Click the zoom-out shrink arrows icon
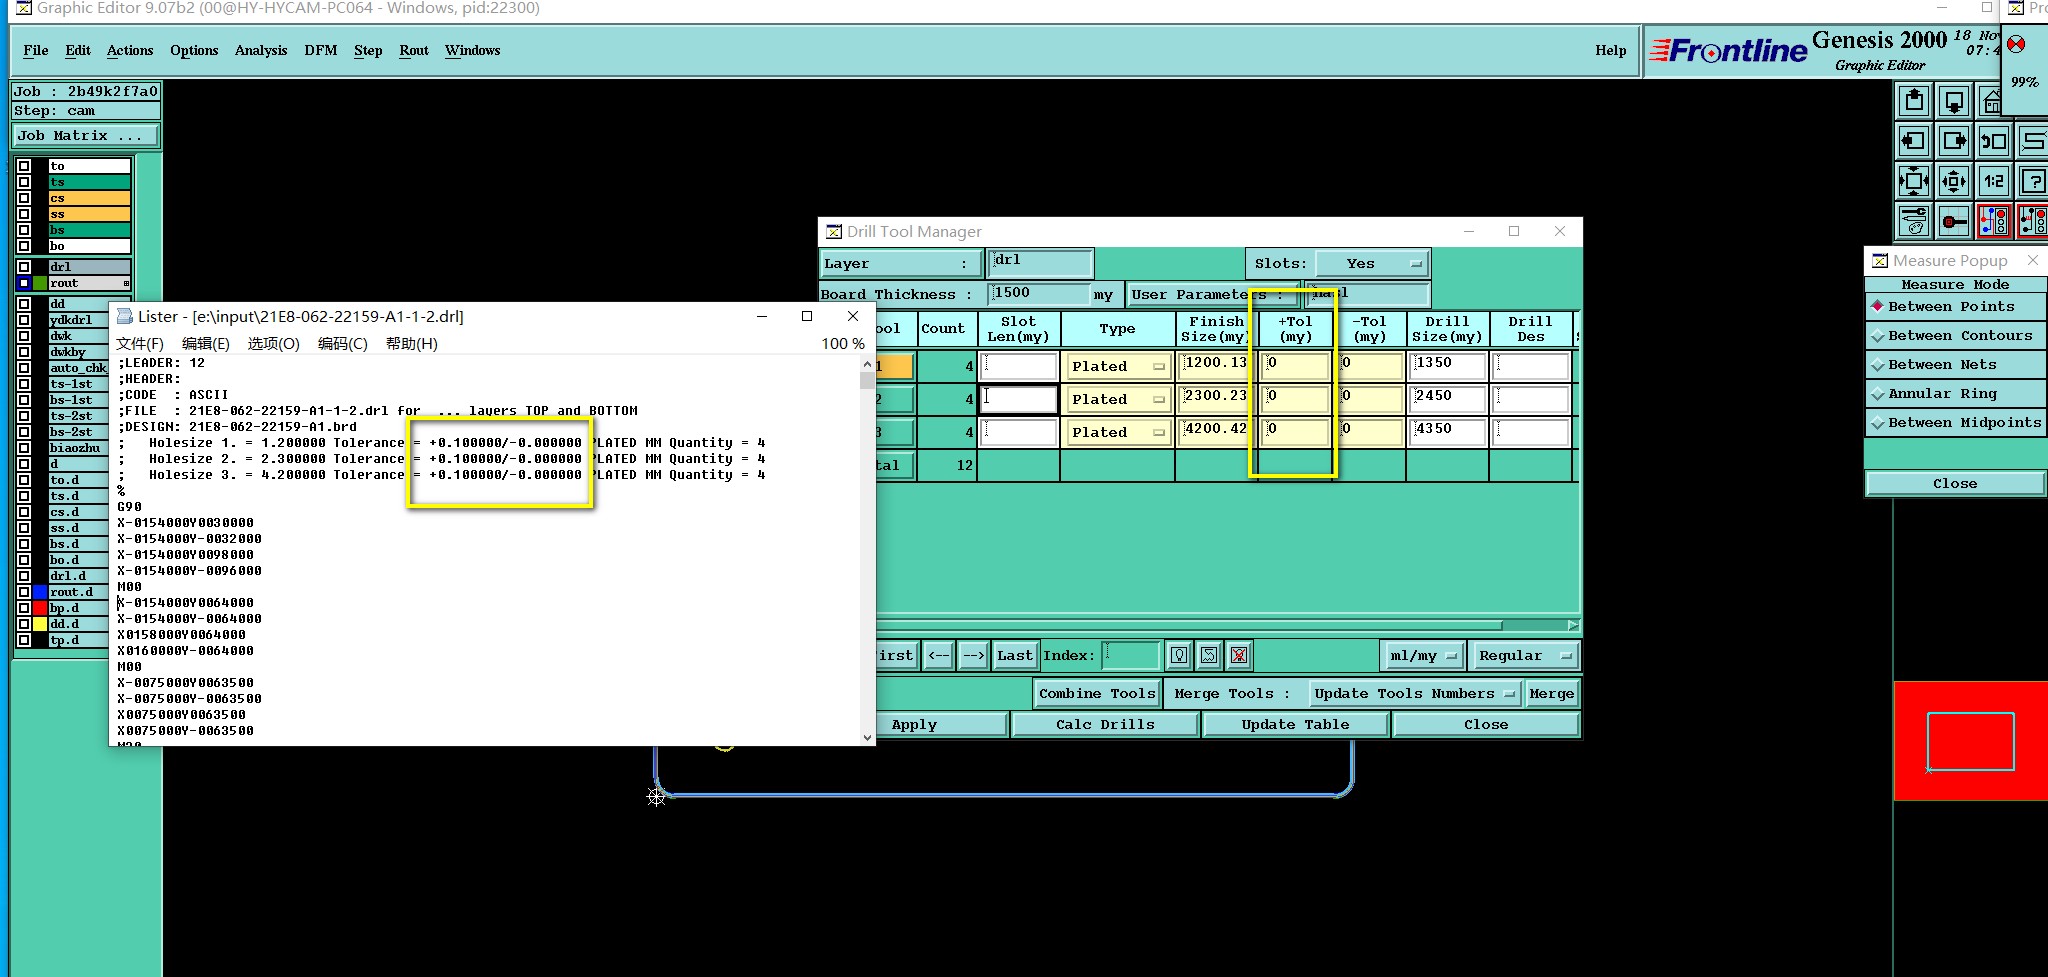This screenshot has height=977, width=2048. tap(1954, 181)
